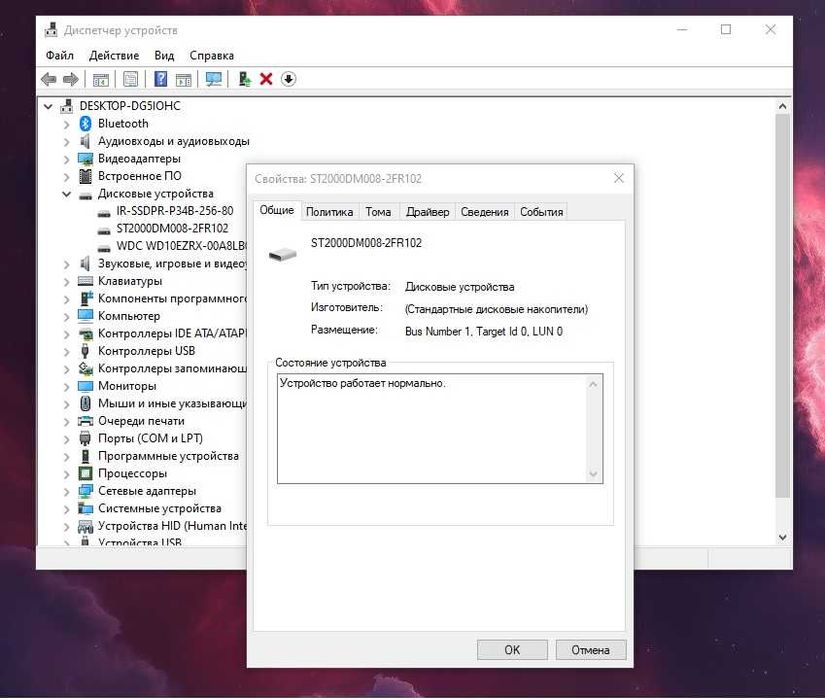This screenshot has width=825, height=700.
Task: Click the Отмена button
Action: point(590,650)
